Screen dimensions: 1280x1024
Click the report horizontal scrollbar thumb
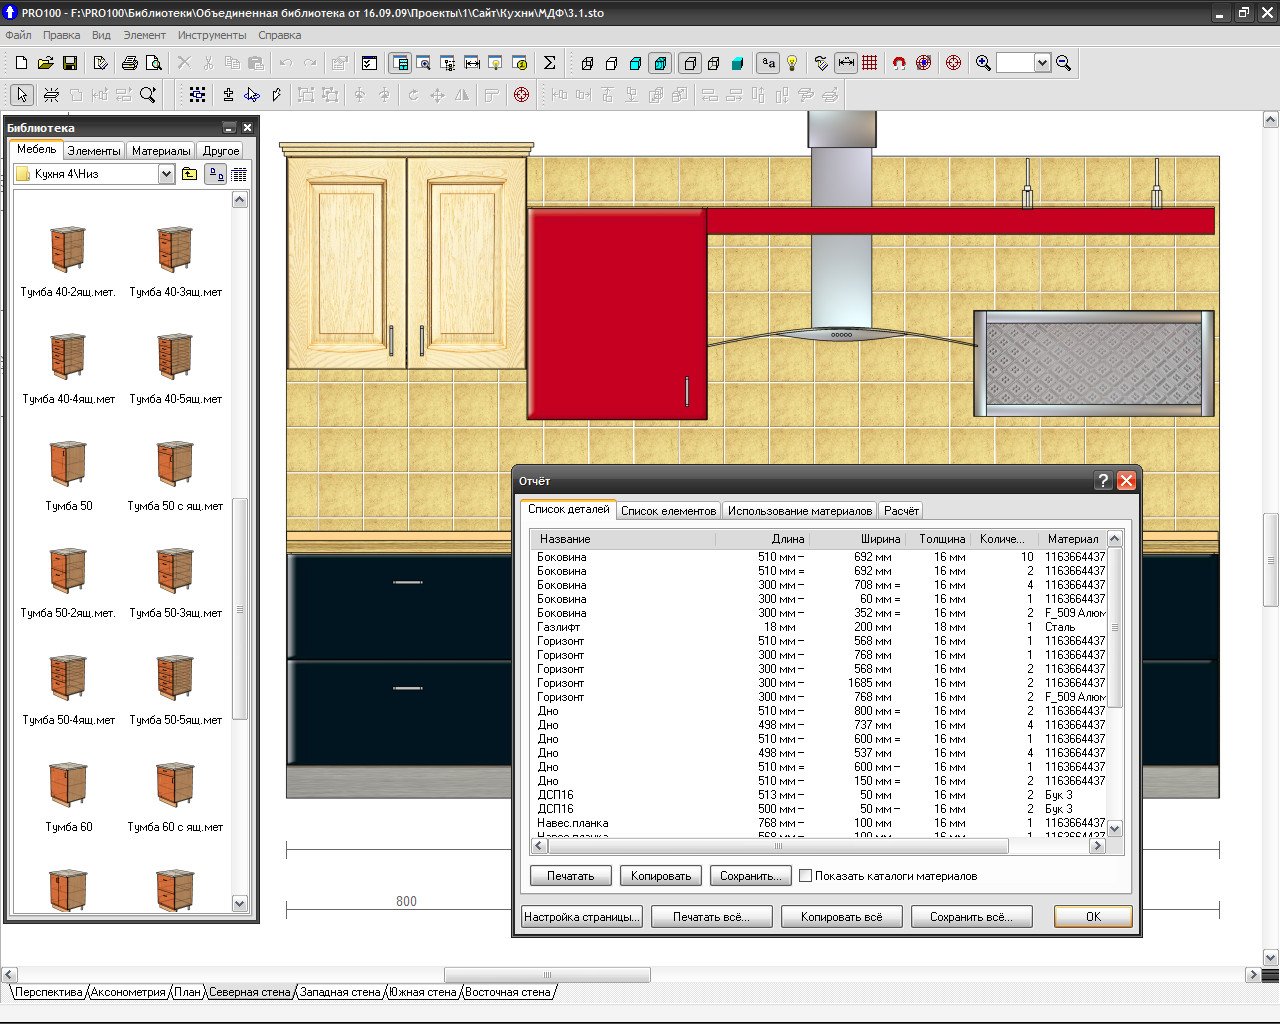778,846
